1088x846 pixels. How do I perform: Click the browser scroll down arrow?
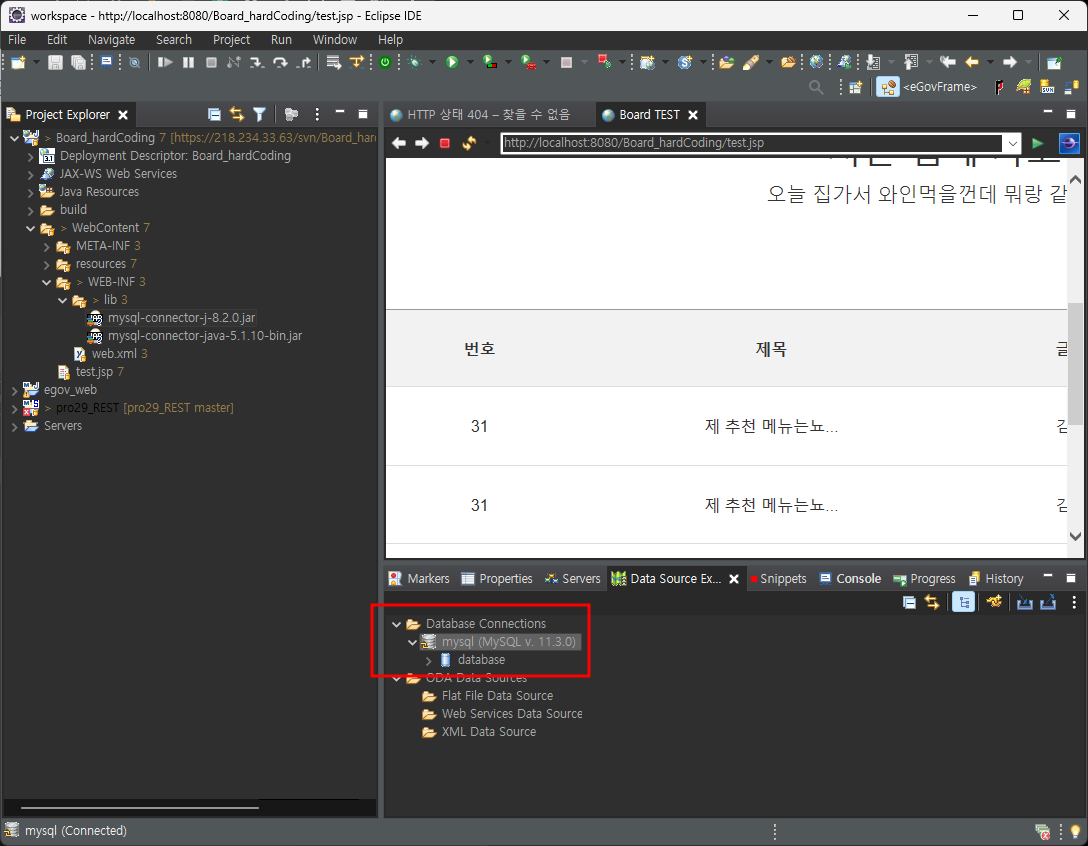pos(1075,536)
